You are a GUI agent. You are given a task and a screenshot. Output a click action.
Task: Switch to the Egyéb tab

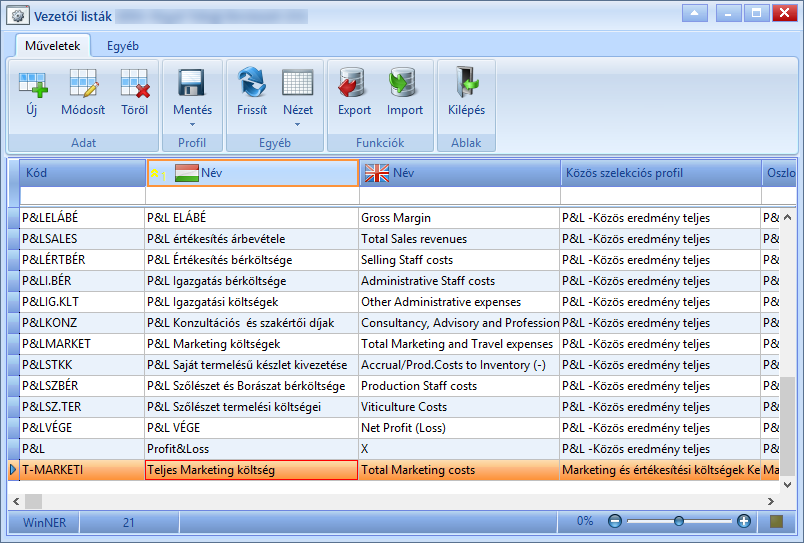coord(123,46)
